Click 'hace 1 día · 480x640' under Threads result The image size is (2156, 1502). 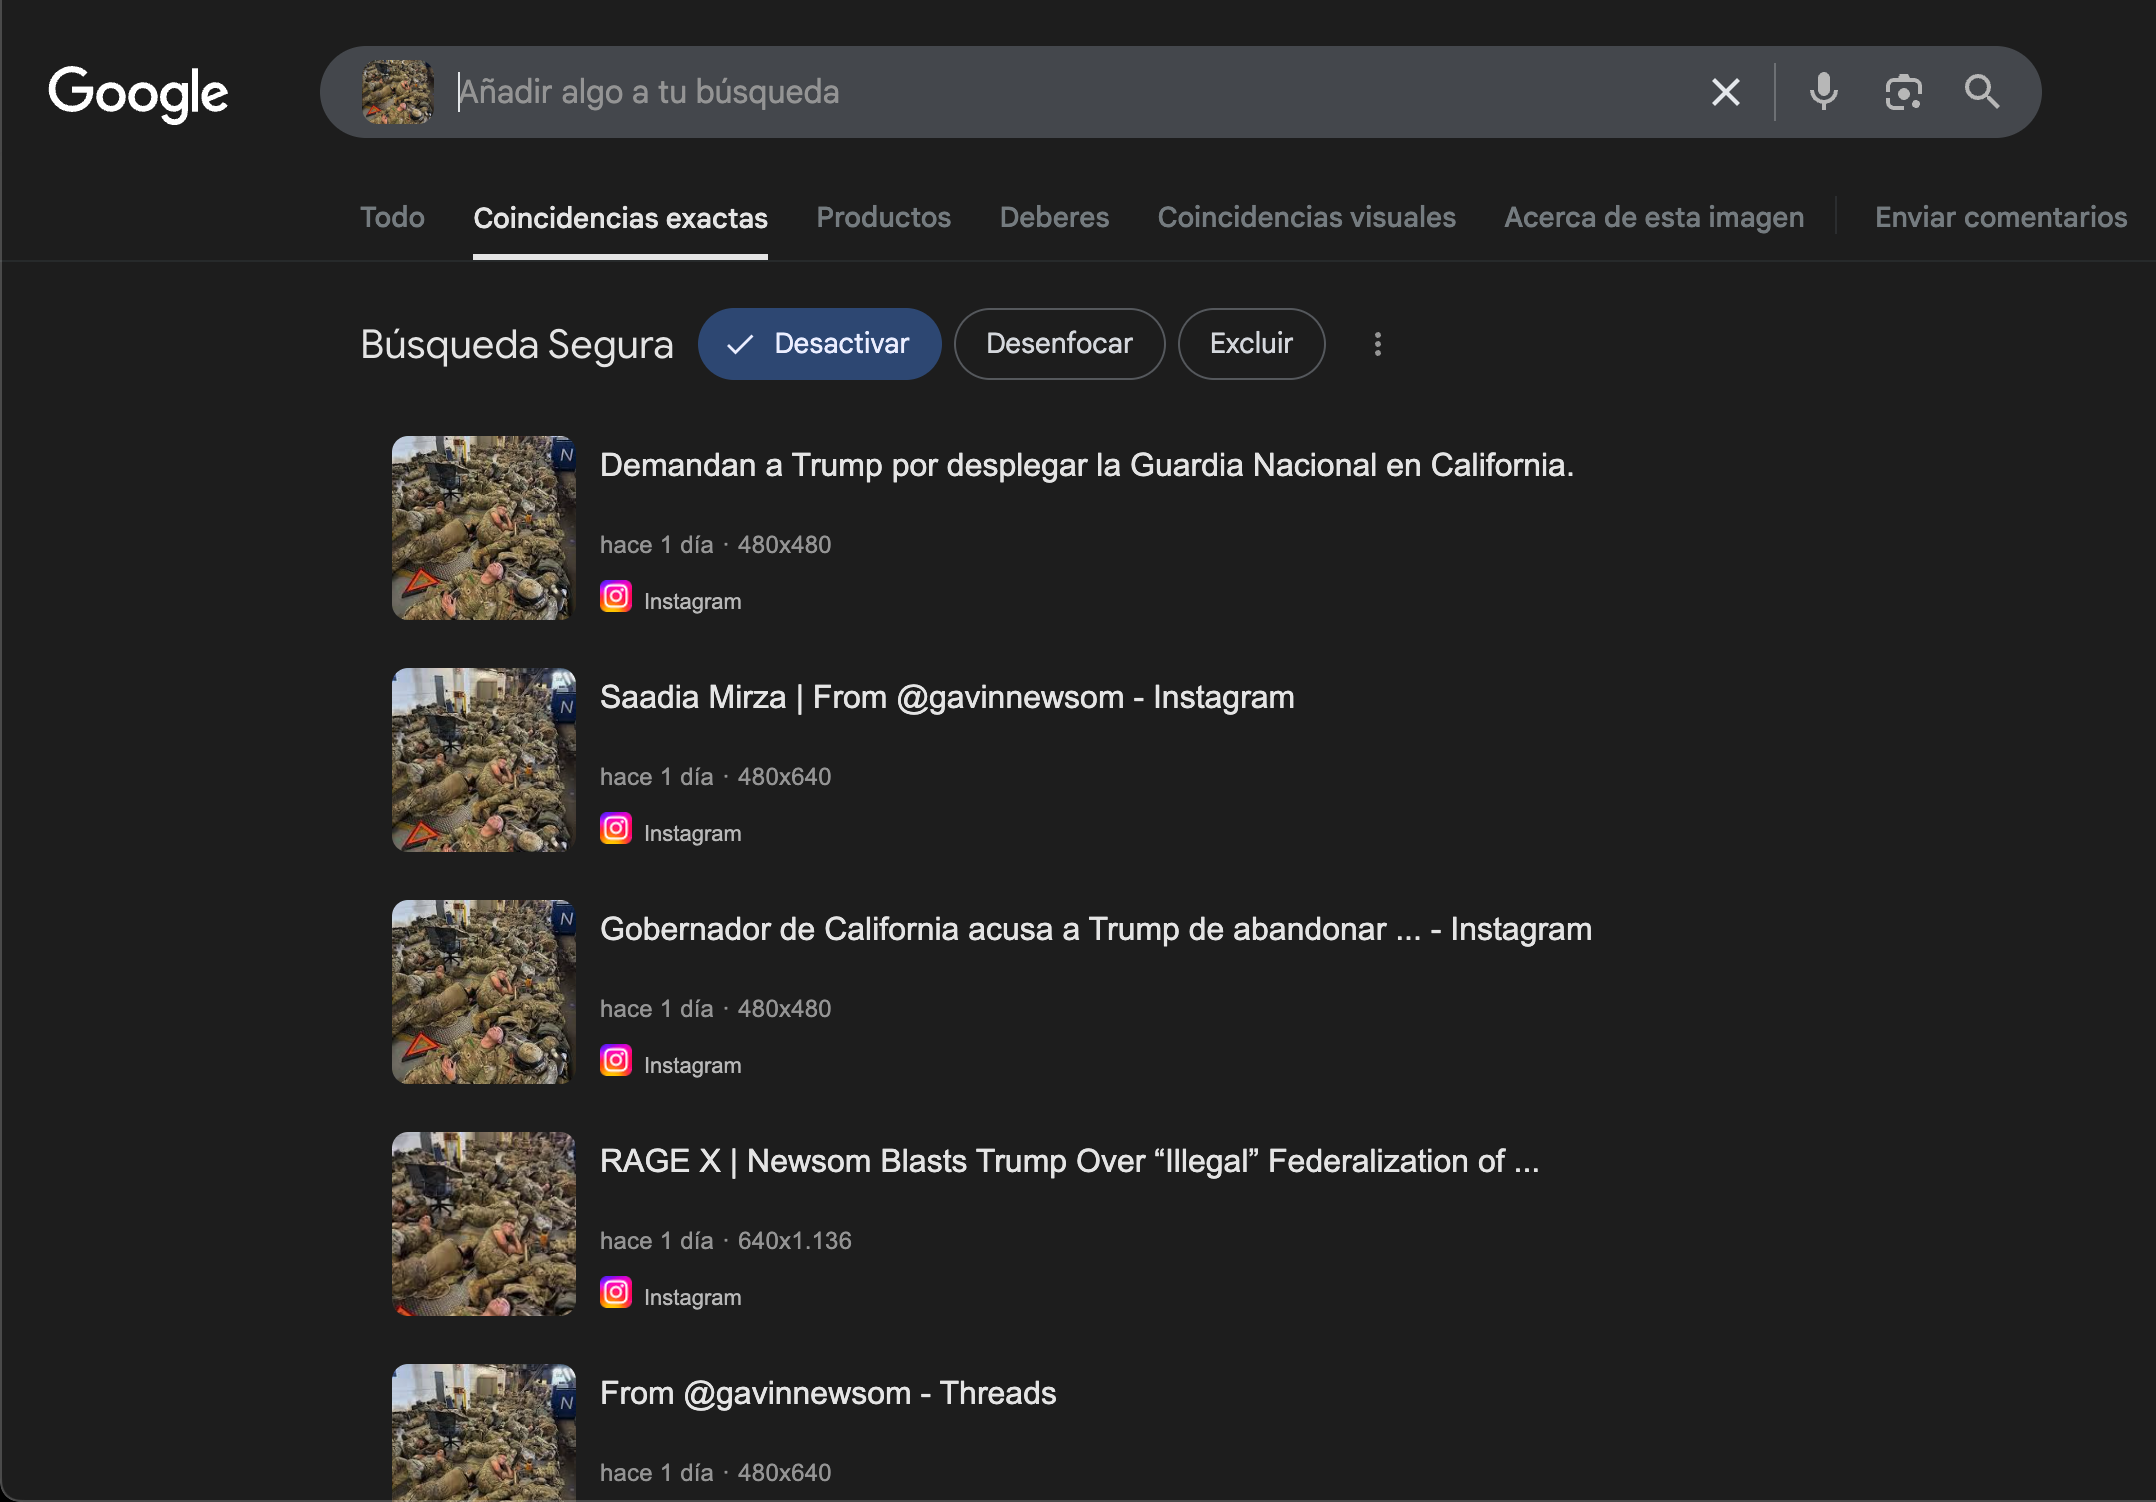coord(715,1473)
